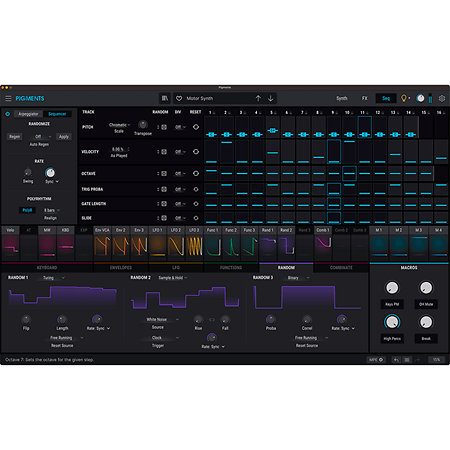This screenshot has width=450, height=450.
Task: Click the Realign button
Action: click(51, 218)
